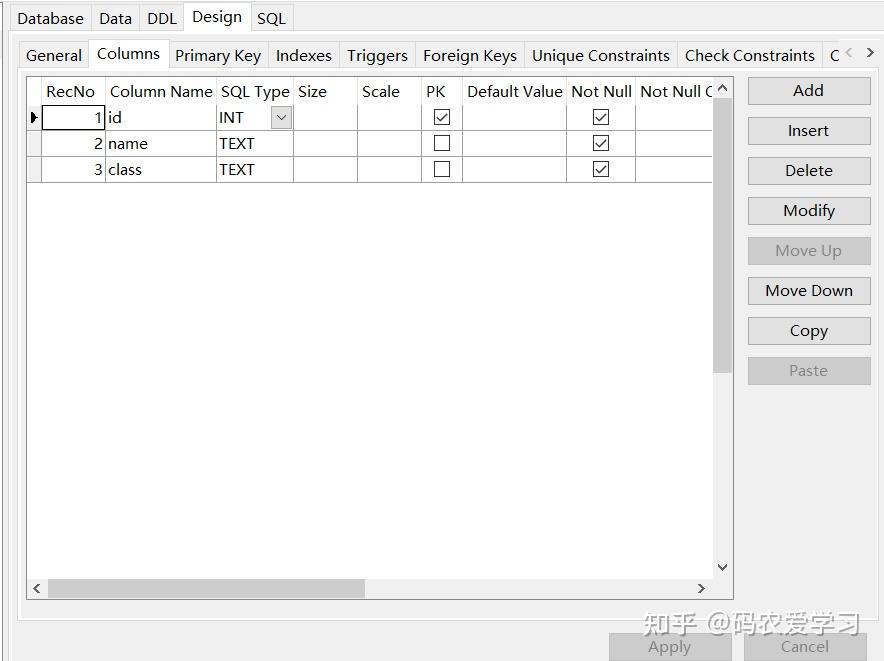This screenshot has height=661, width=884.
Task: Select the SQL tab
Action: (270, 17)
